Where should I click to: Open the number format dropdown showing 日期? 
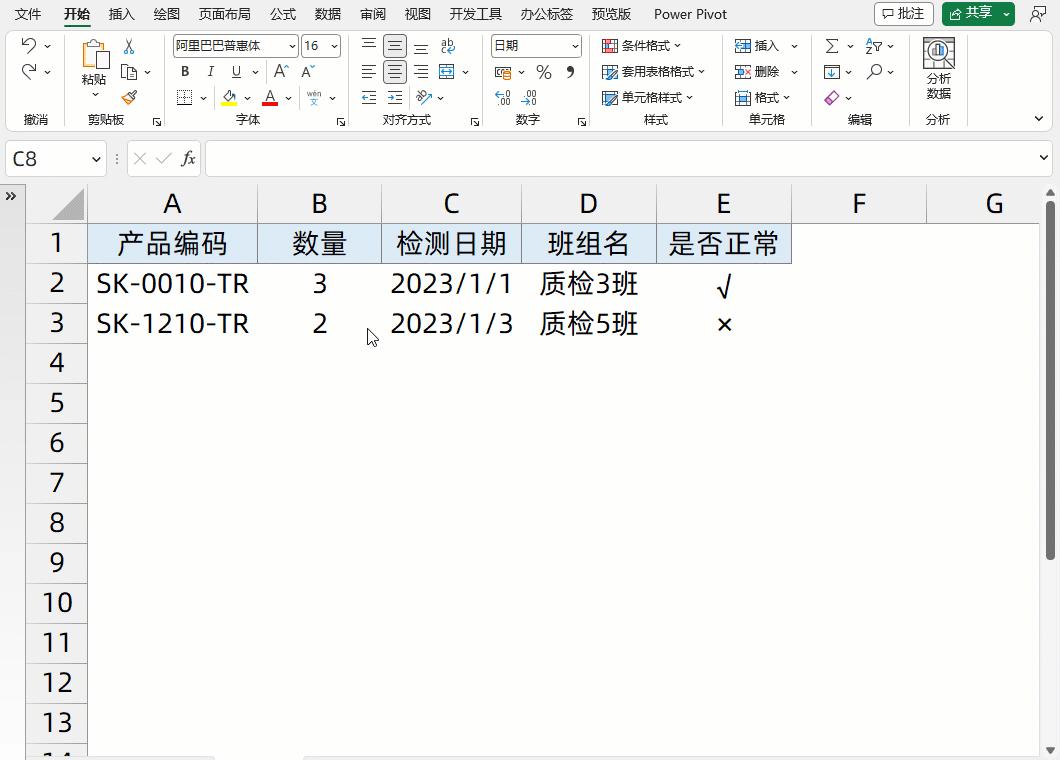pyautogui.click(x=533, y=45)
